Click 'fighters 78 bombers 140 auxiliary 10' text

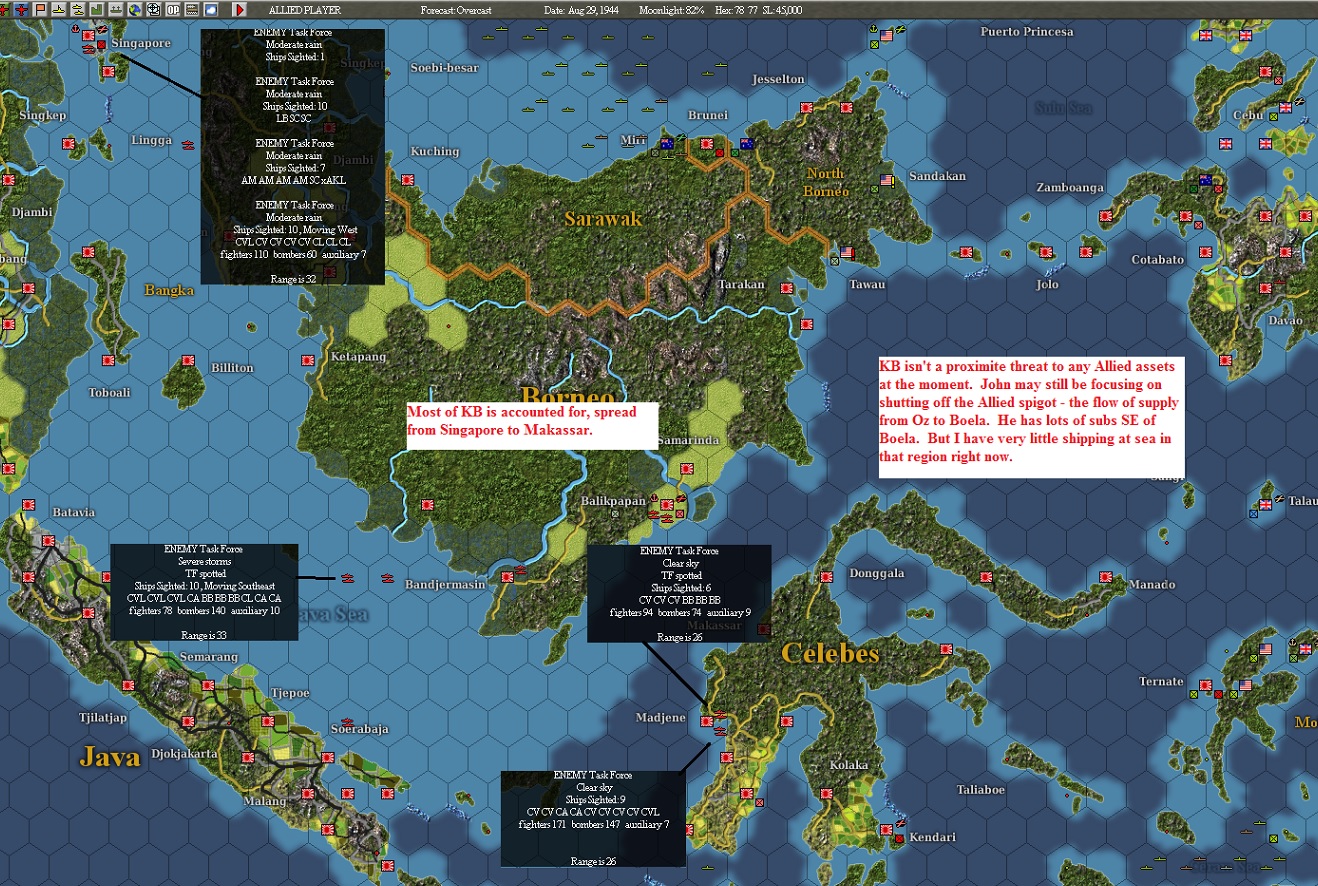204,610
